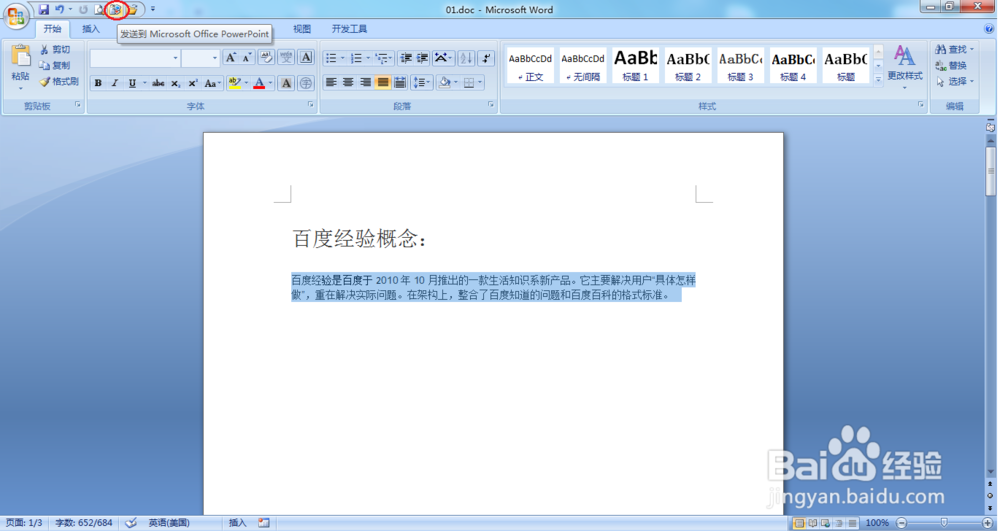
Task: Open the Bullets list dropdown arrow
Action: 342,58
